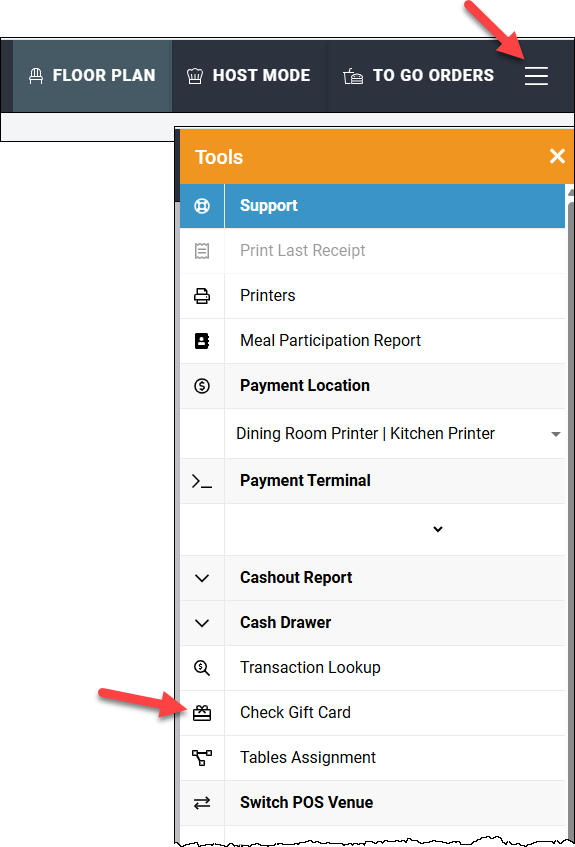Click the Transaction Lookup magnifier icon
The height and width of the screenshot is (847, 575).
point(202,668)
